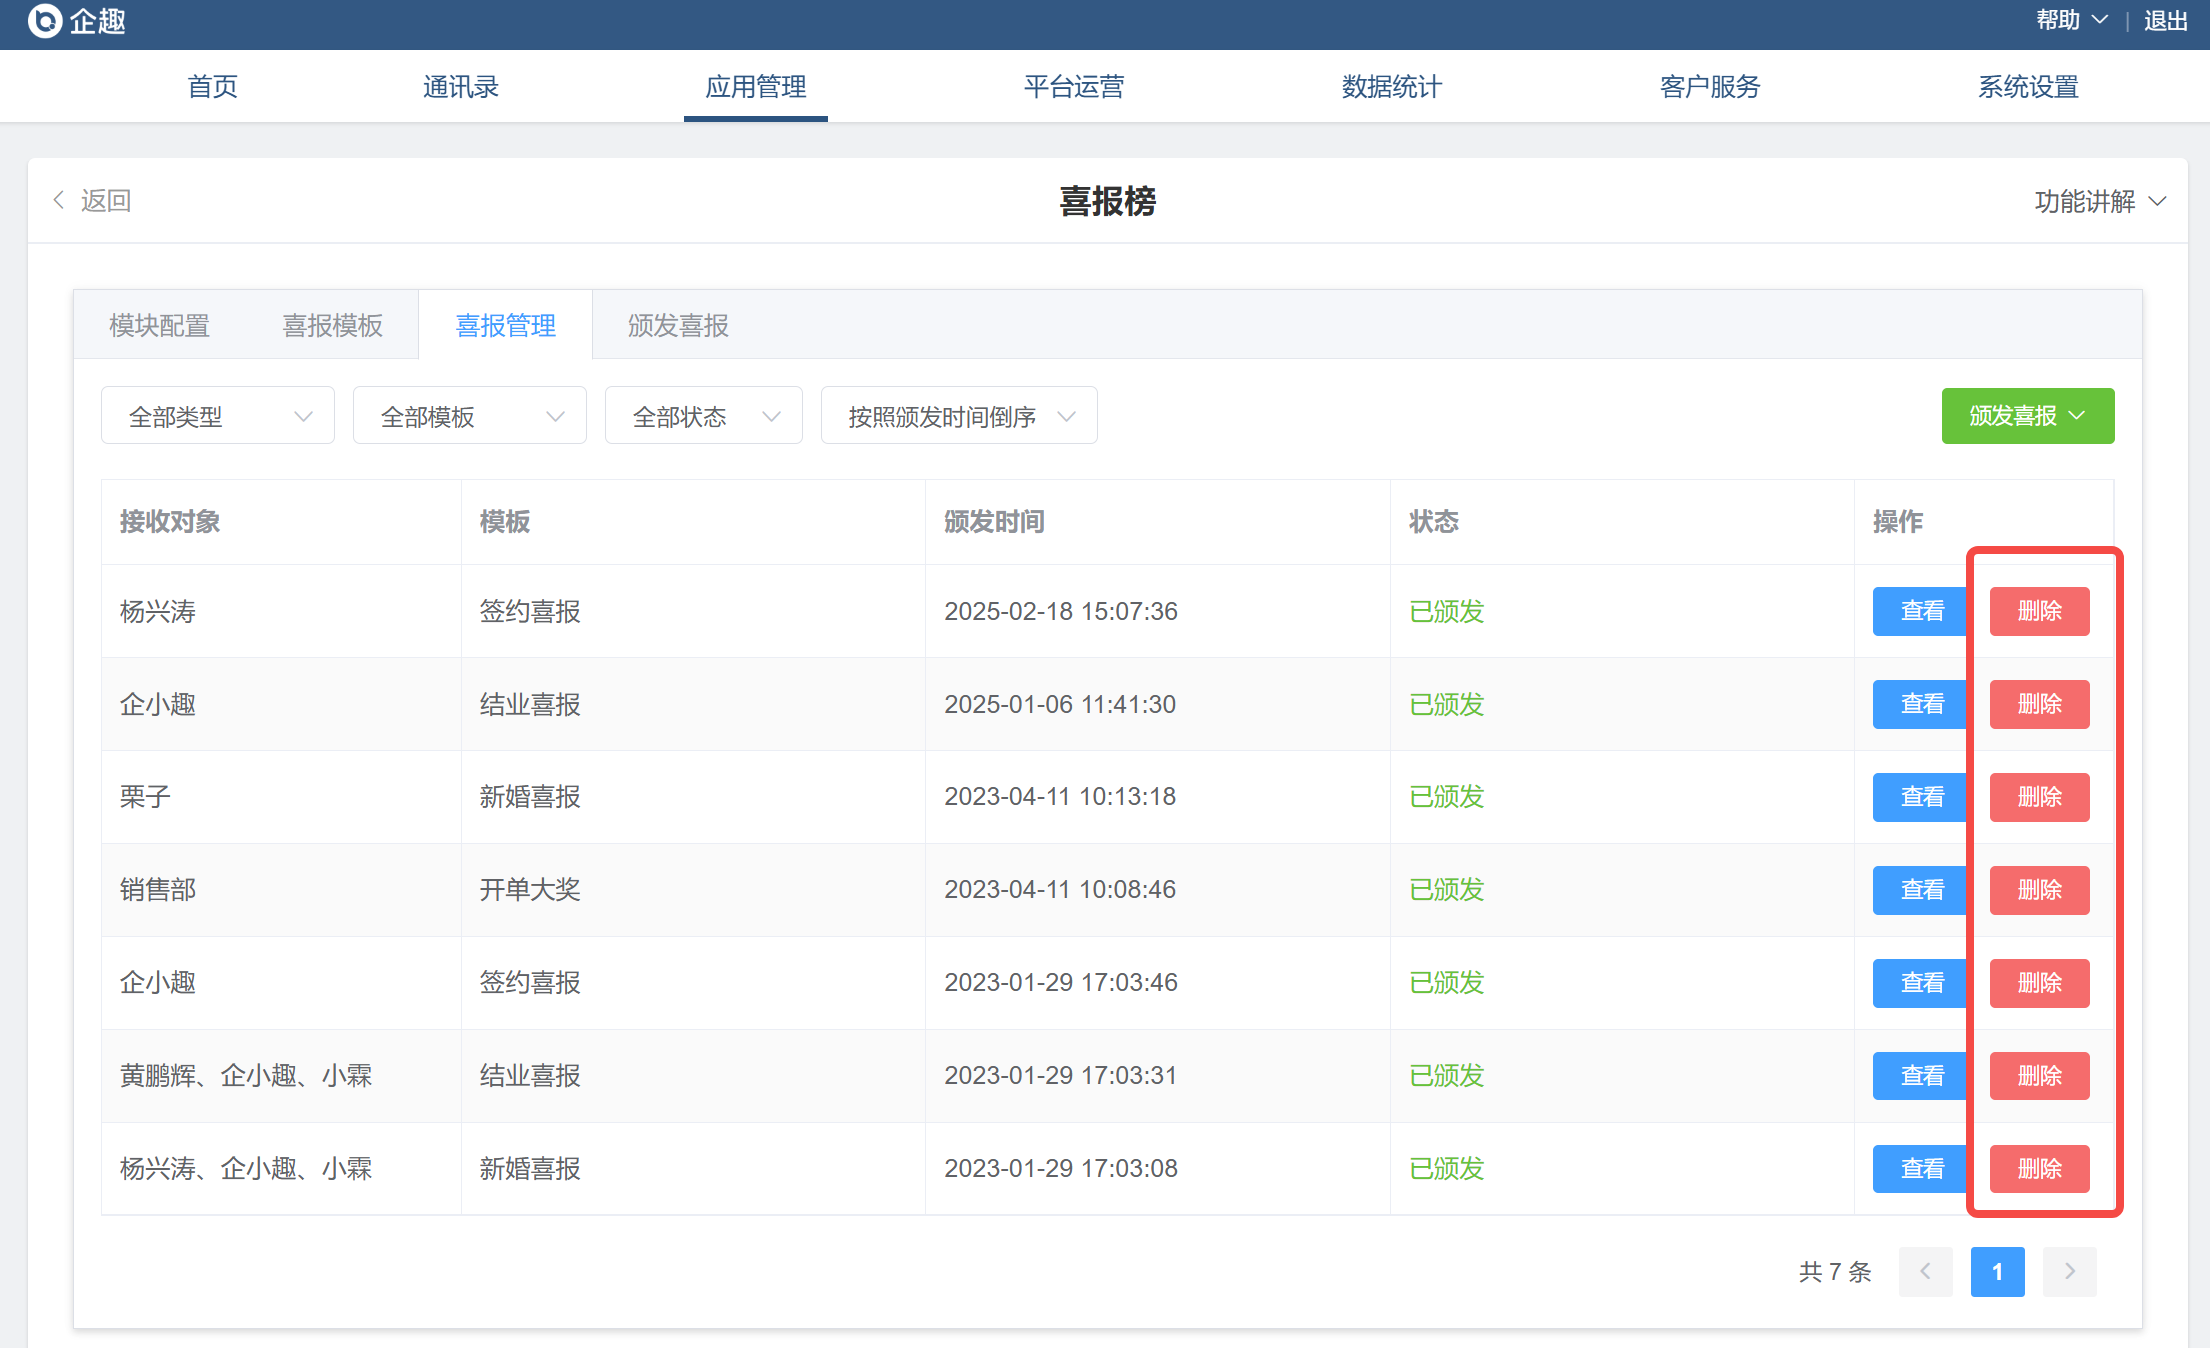Delete the 栗子 新婚喜报 record
Viewport: 2210px width, 1348px height.
coord(2039,797)
